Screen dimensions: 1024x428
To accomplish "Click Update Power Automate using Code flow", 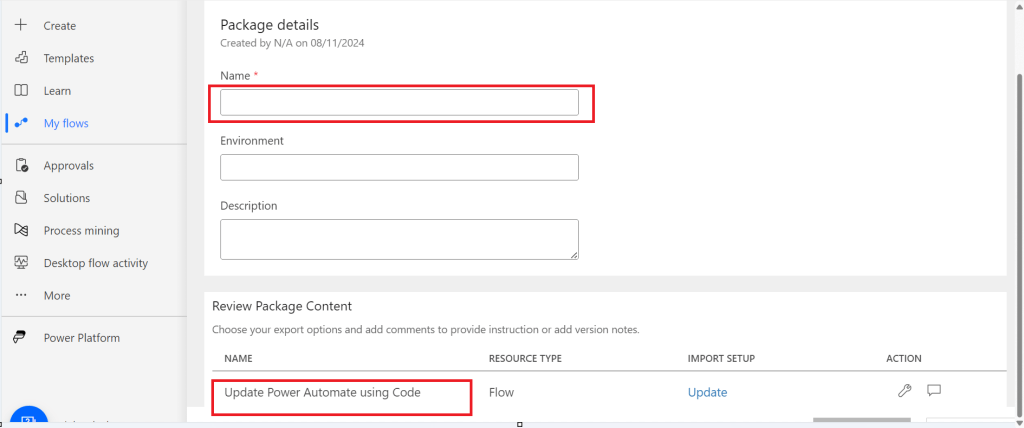I will (322, 392).
